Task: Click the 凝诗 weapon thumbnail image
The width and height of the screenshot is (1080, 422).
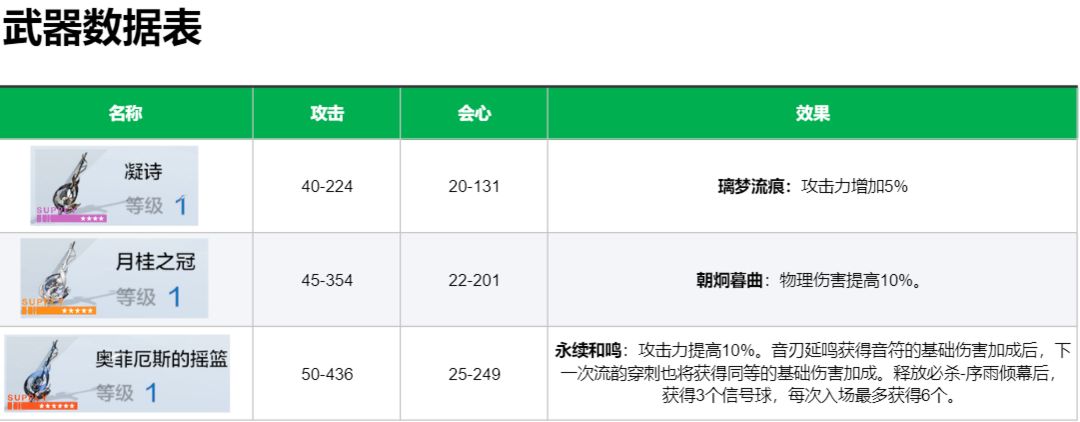Action: tap(114, 185)
